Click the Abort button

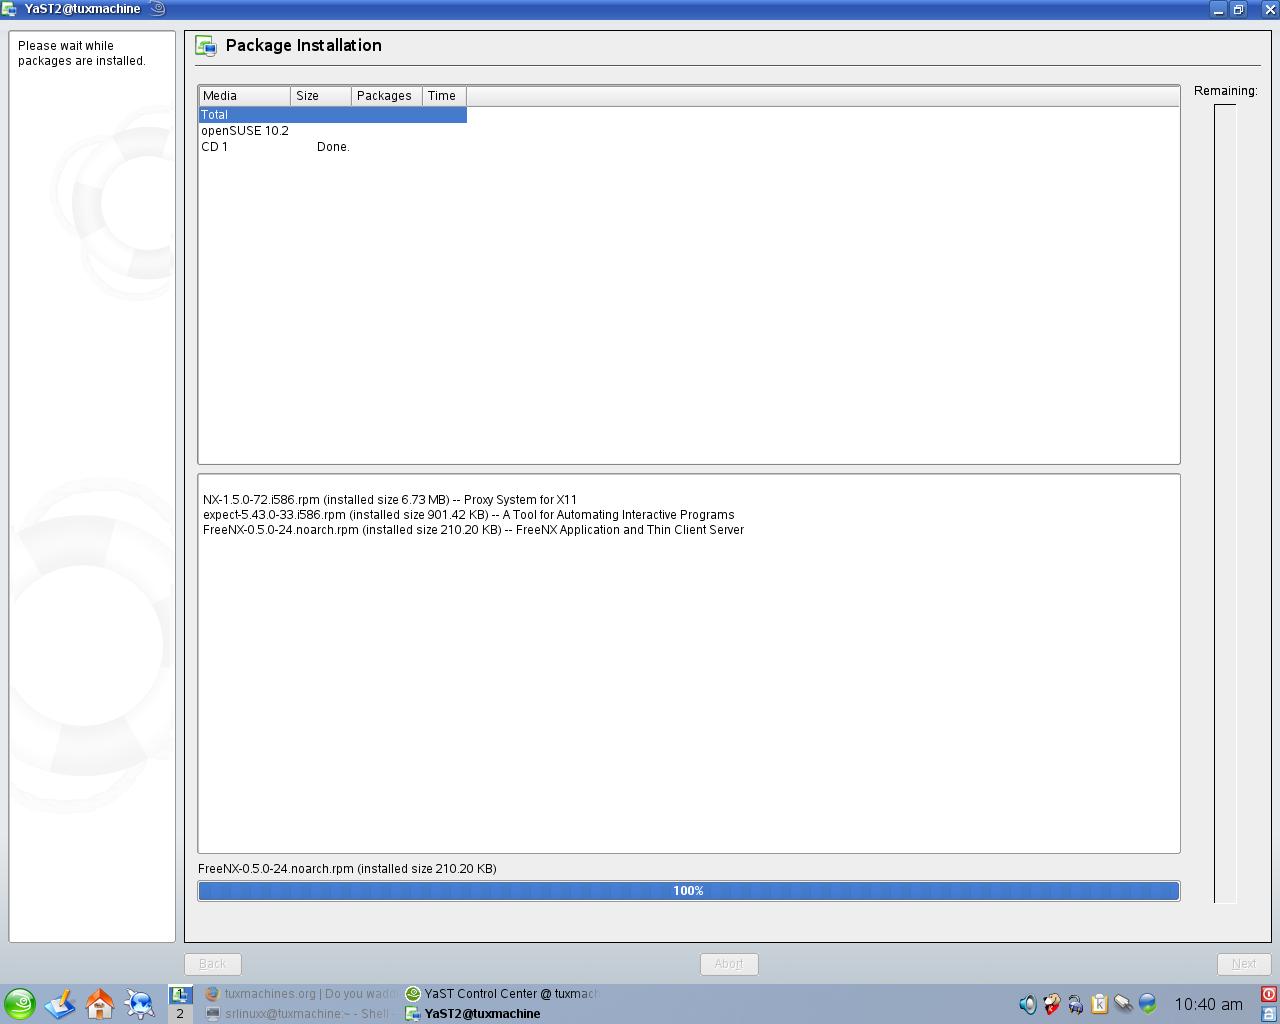click(x=728, y=964)
